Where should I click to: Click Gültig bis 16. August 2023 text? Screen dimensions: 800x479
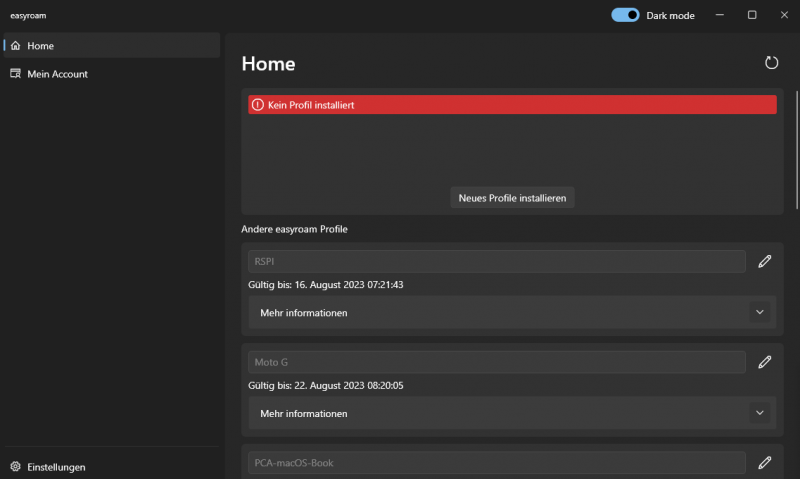point(326,285)
